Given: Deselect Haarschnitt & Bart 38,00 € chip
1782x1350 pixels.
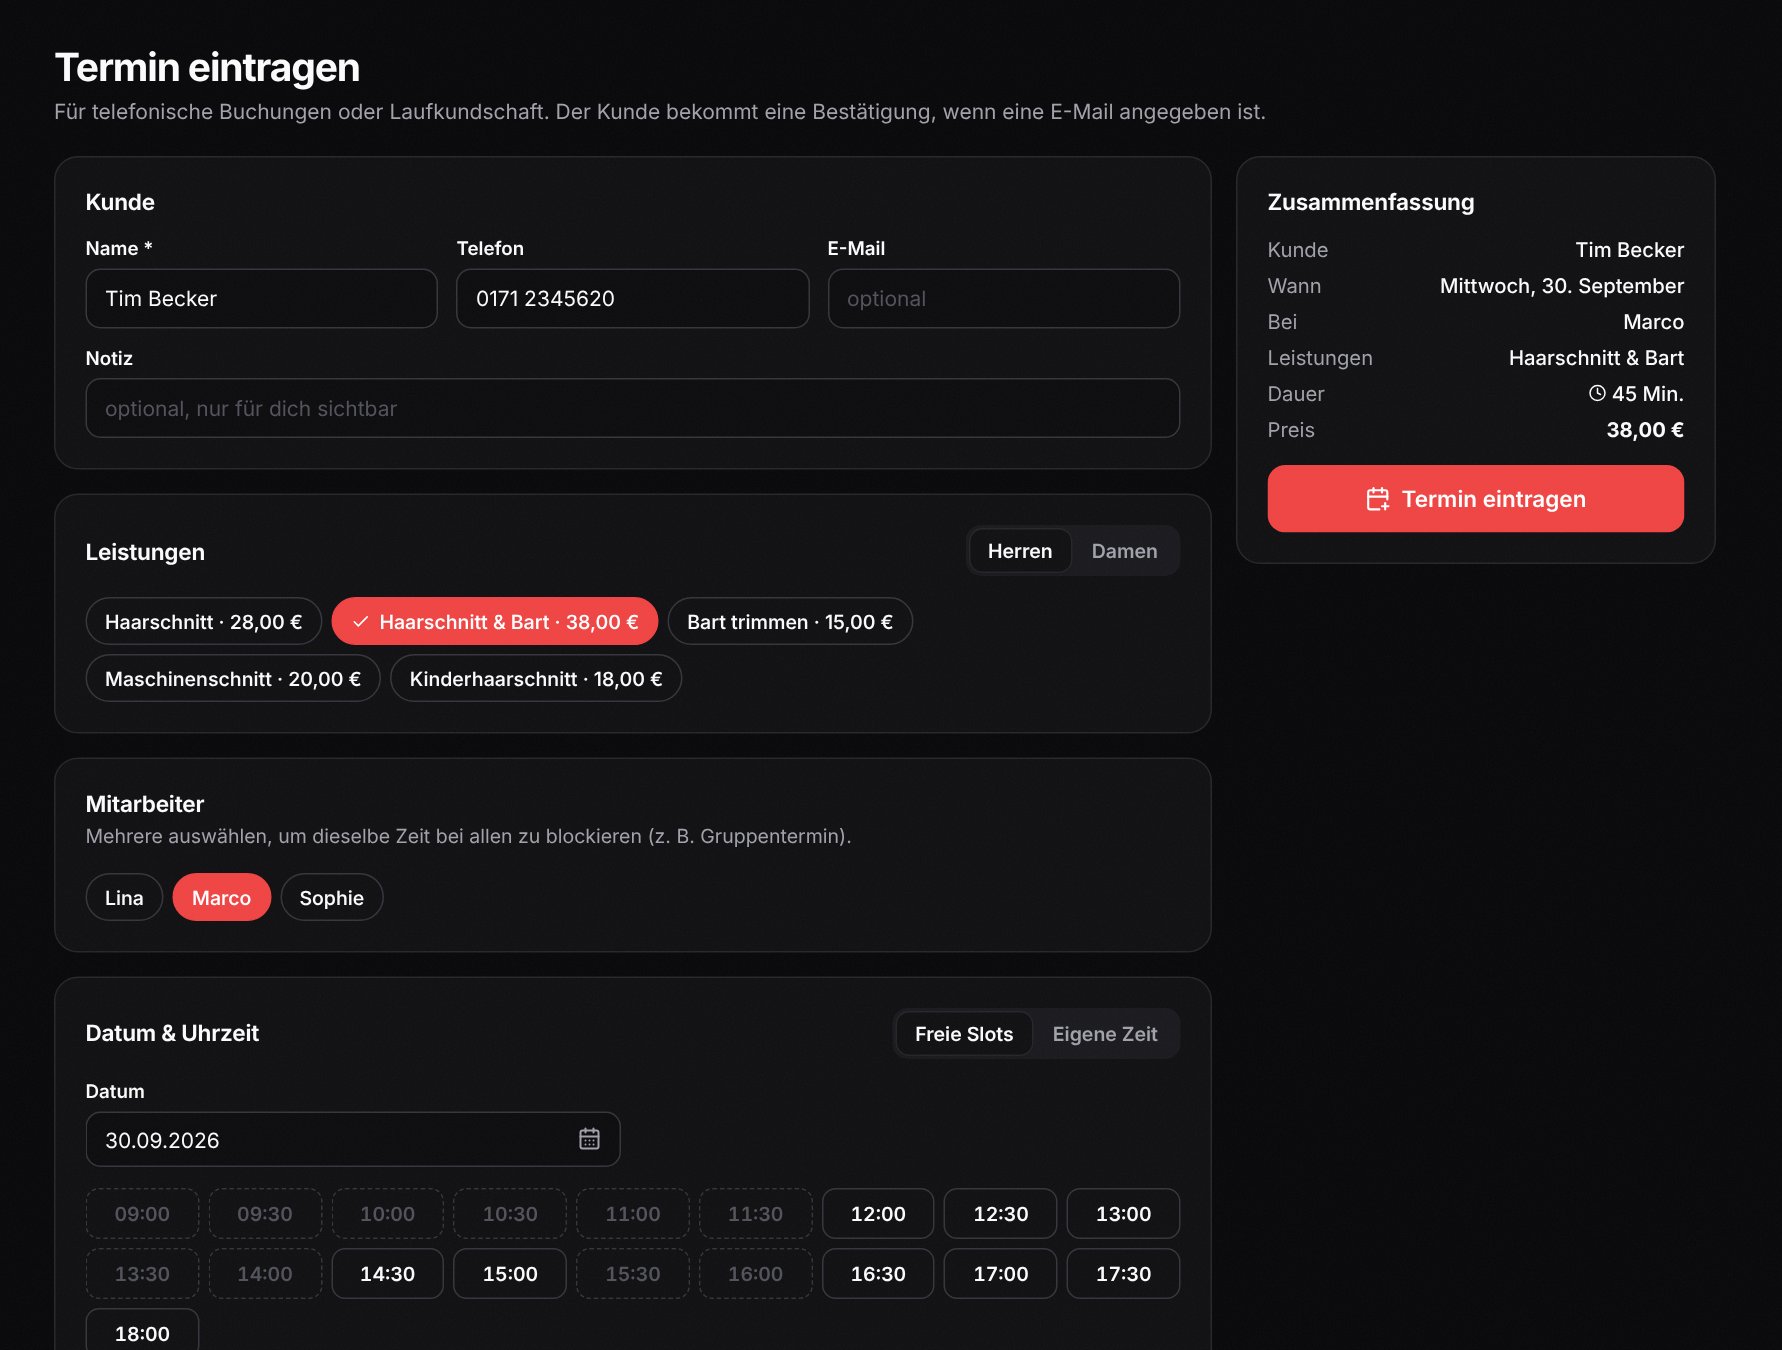Looking at the screenshot, I should click(x=494, y=622).
